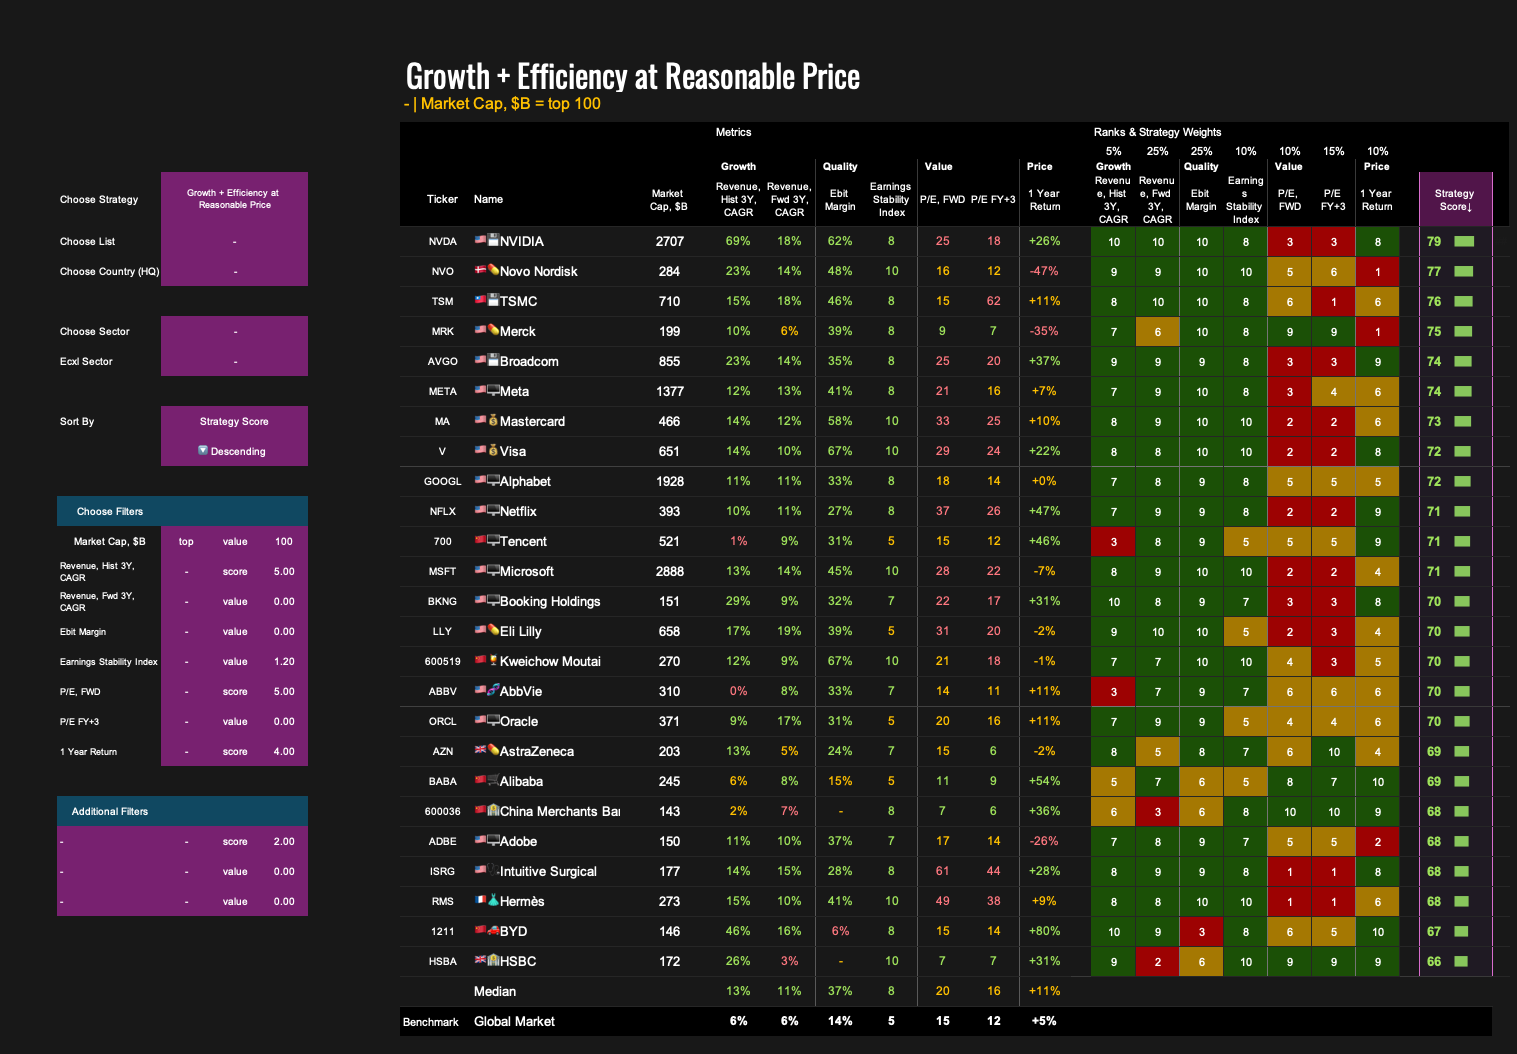Click the flag icon beside Intuitive Surgical
Screen dimensions: 1517x1054
point(480,870)
